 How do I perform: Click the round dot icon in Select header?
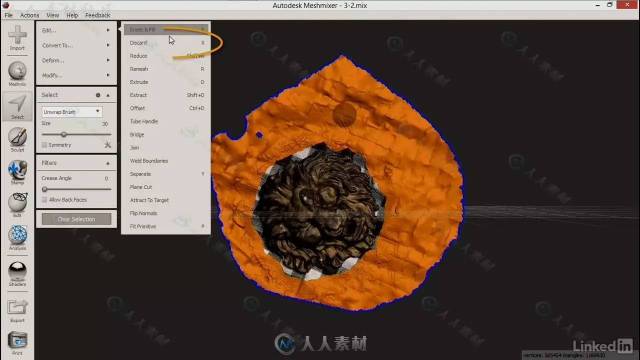coord(98,95)
